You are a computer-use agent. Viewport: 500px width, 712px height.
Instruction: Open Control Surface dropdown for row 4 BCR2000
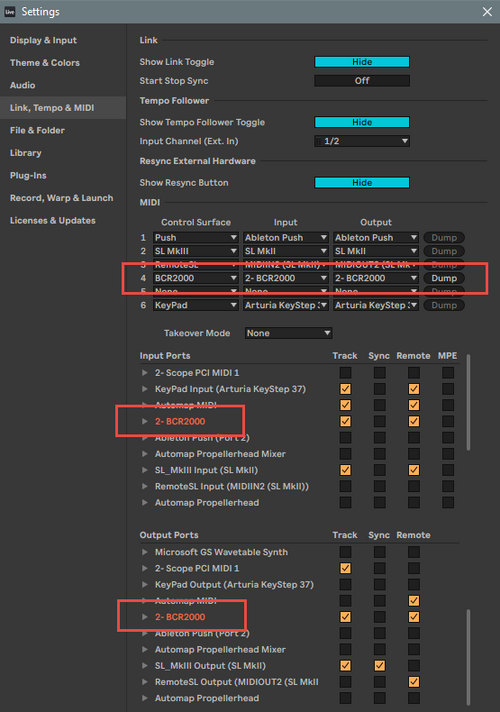[196, 278]
